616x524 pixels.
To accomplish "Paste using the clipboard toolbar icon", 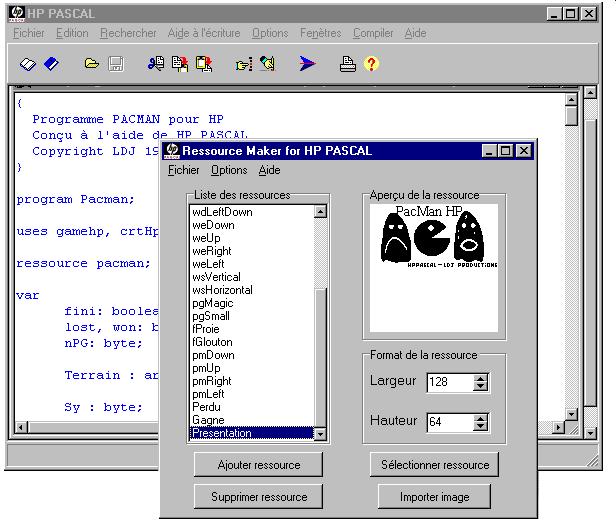I will [204, 64].
